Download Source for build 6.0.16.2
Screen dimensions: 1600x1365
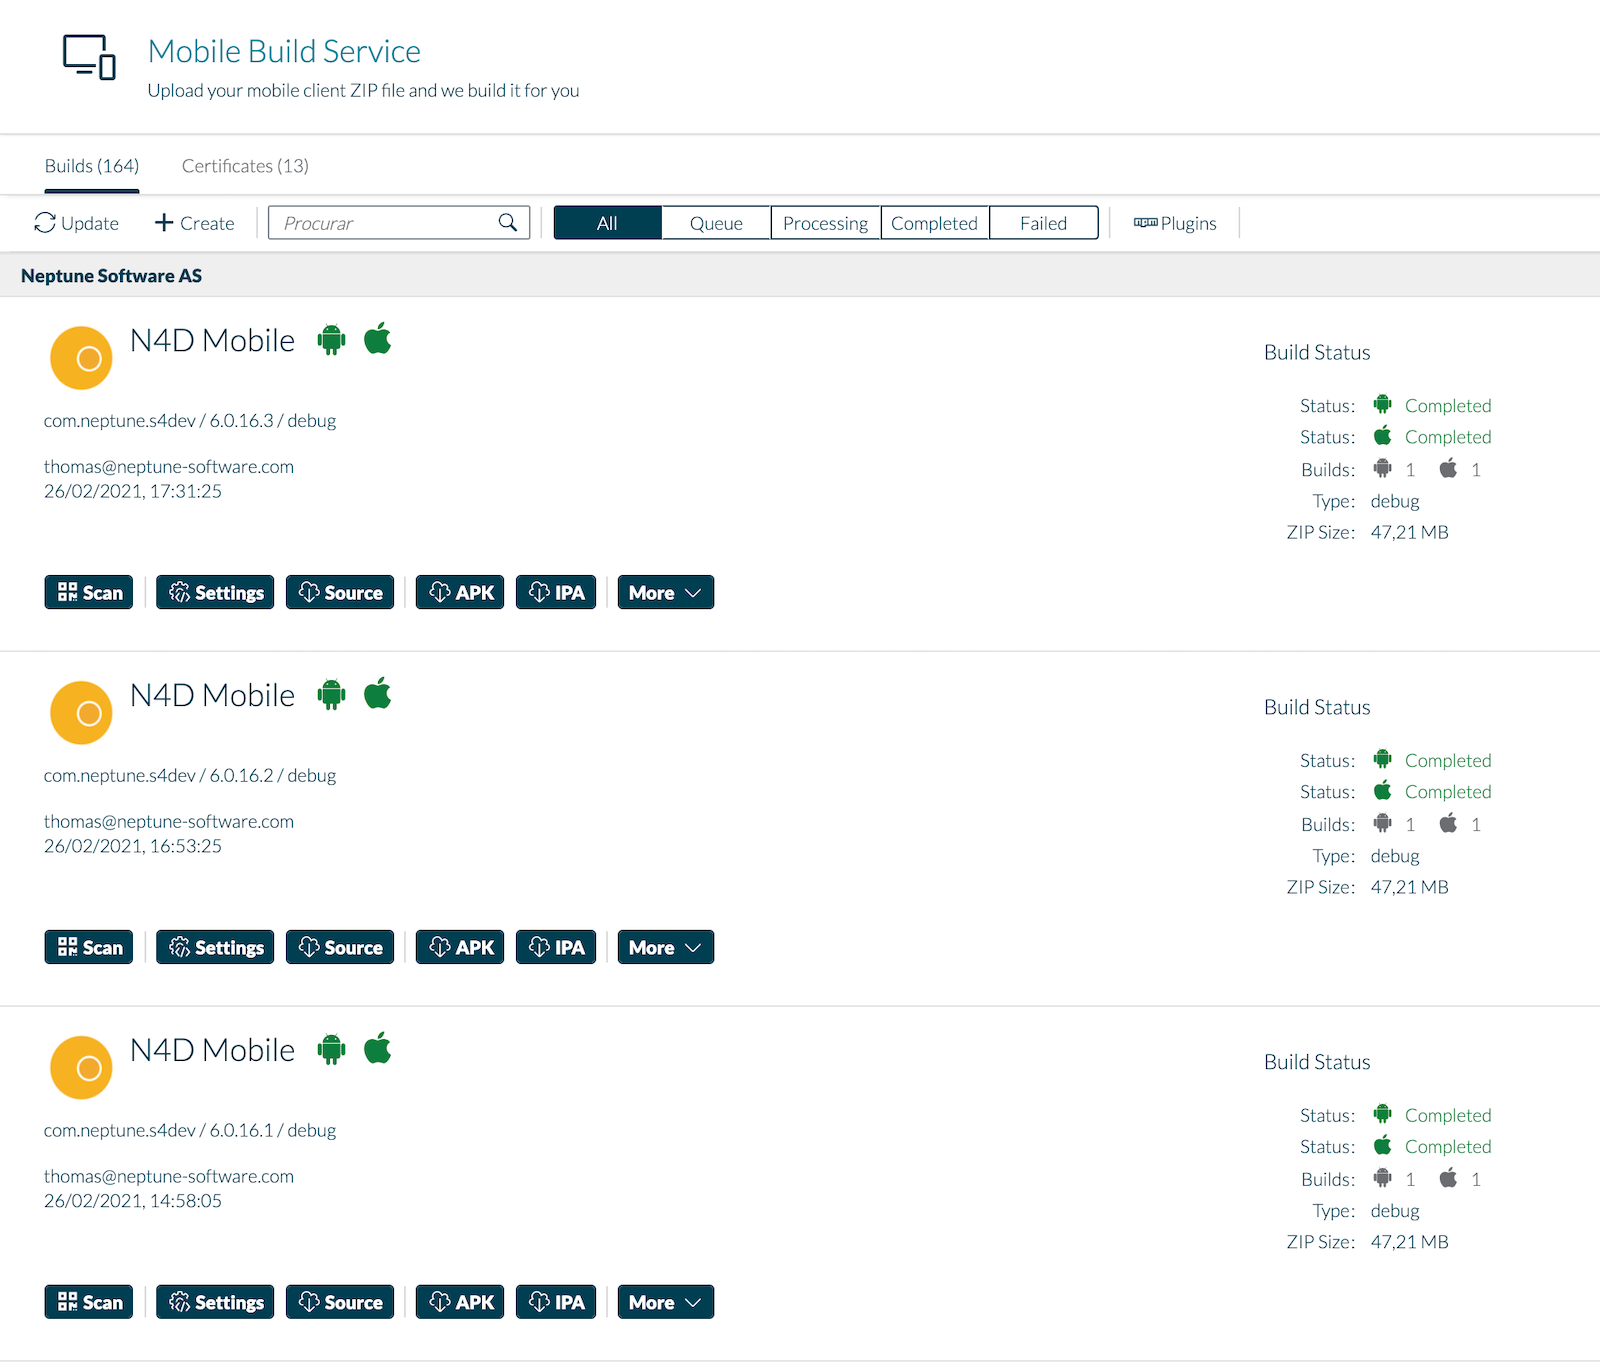pos(340,947)
